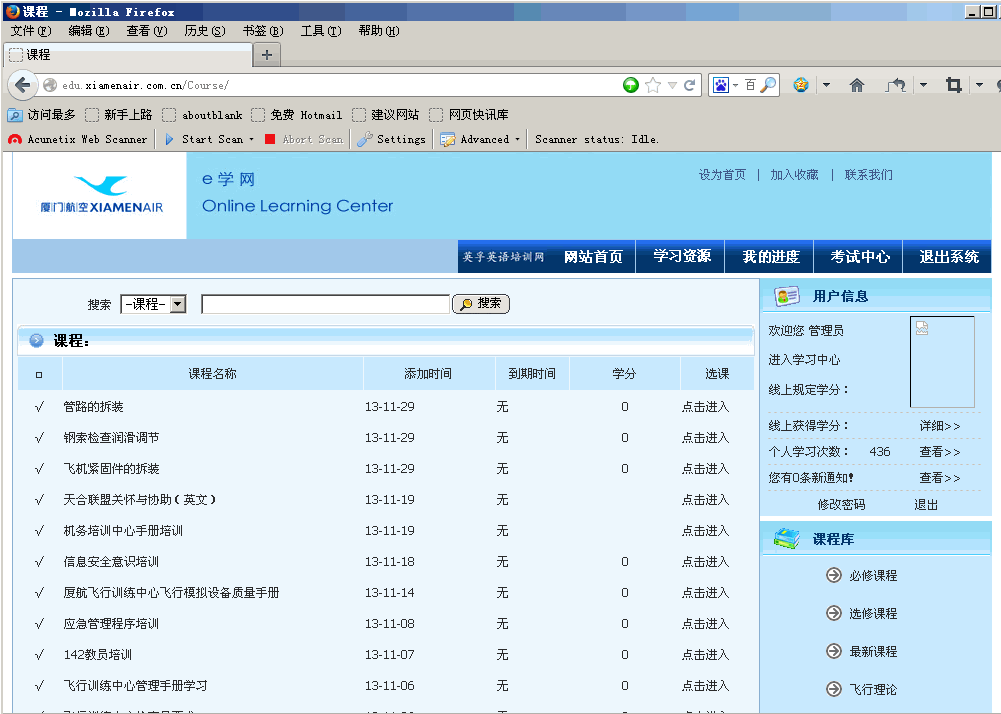Open a new tab with plus button
Screen dimensions: 1001x714
tap(267, 55)
